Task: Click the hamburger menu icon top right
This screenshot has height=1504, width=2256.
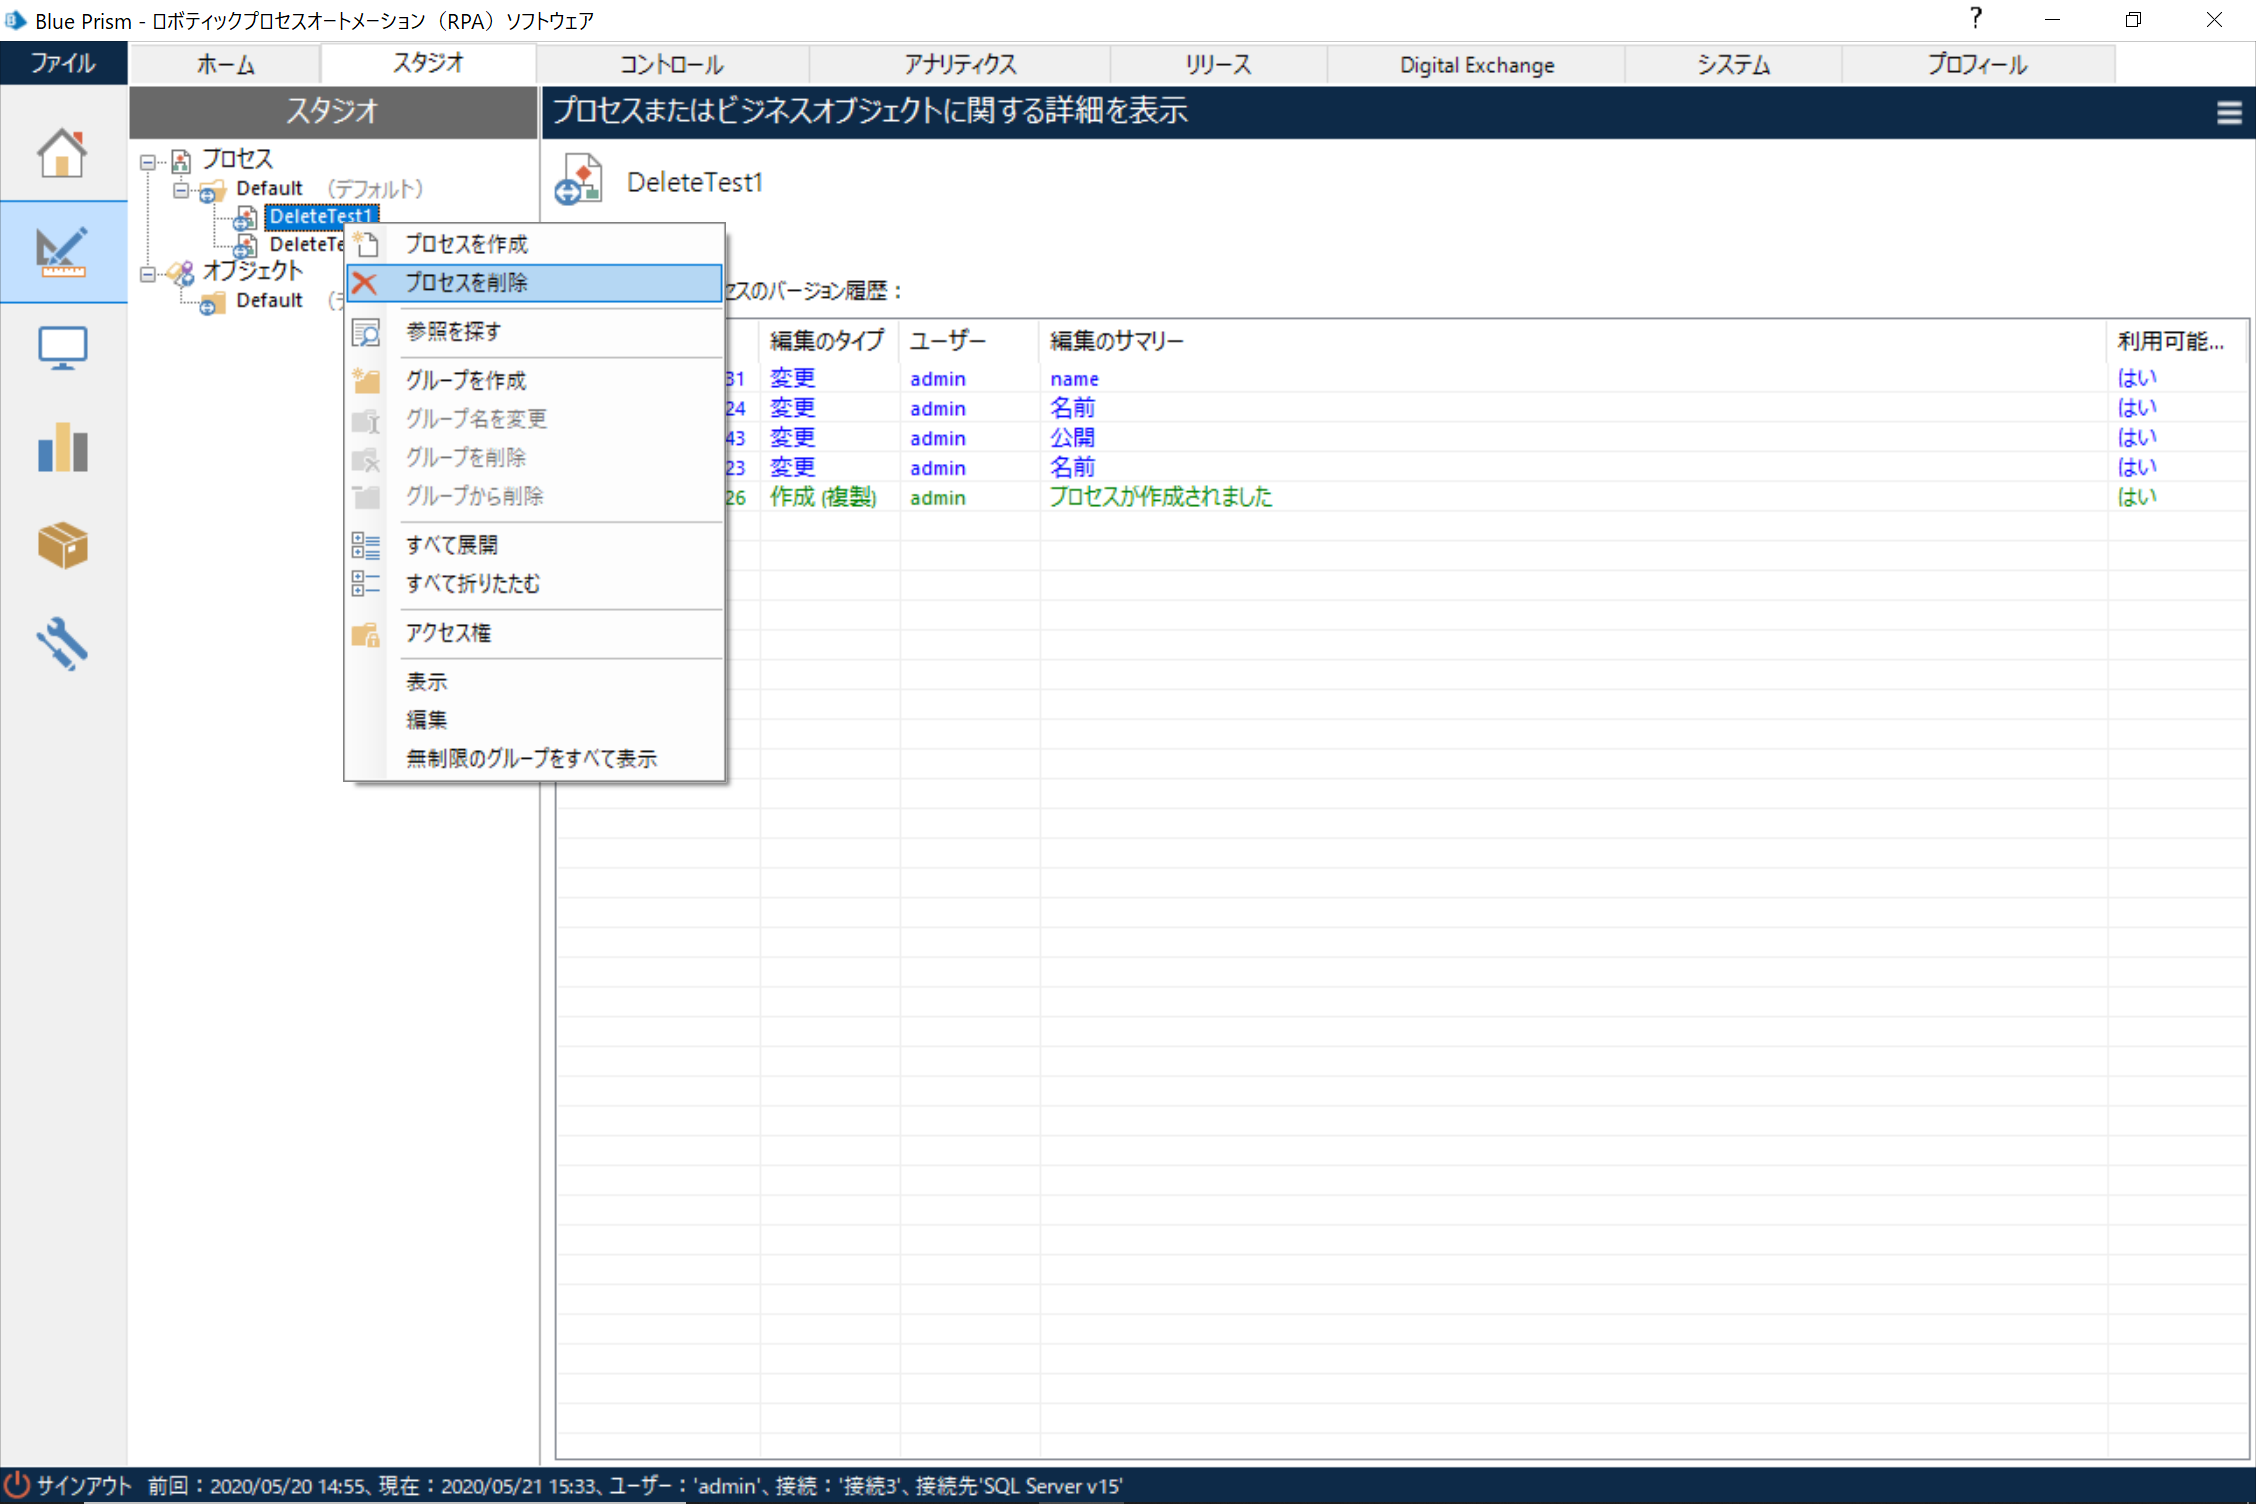Action: click(2228, 112)
